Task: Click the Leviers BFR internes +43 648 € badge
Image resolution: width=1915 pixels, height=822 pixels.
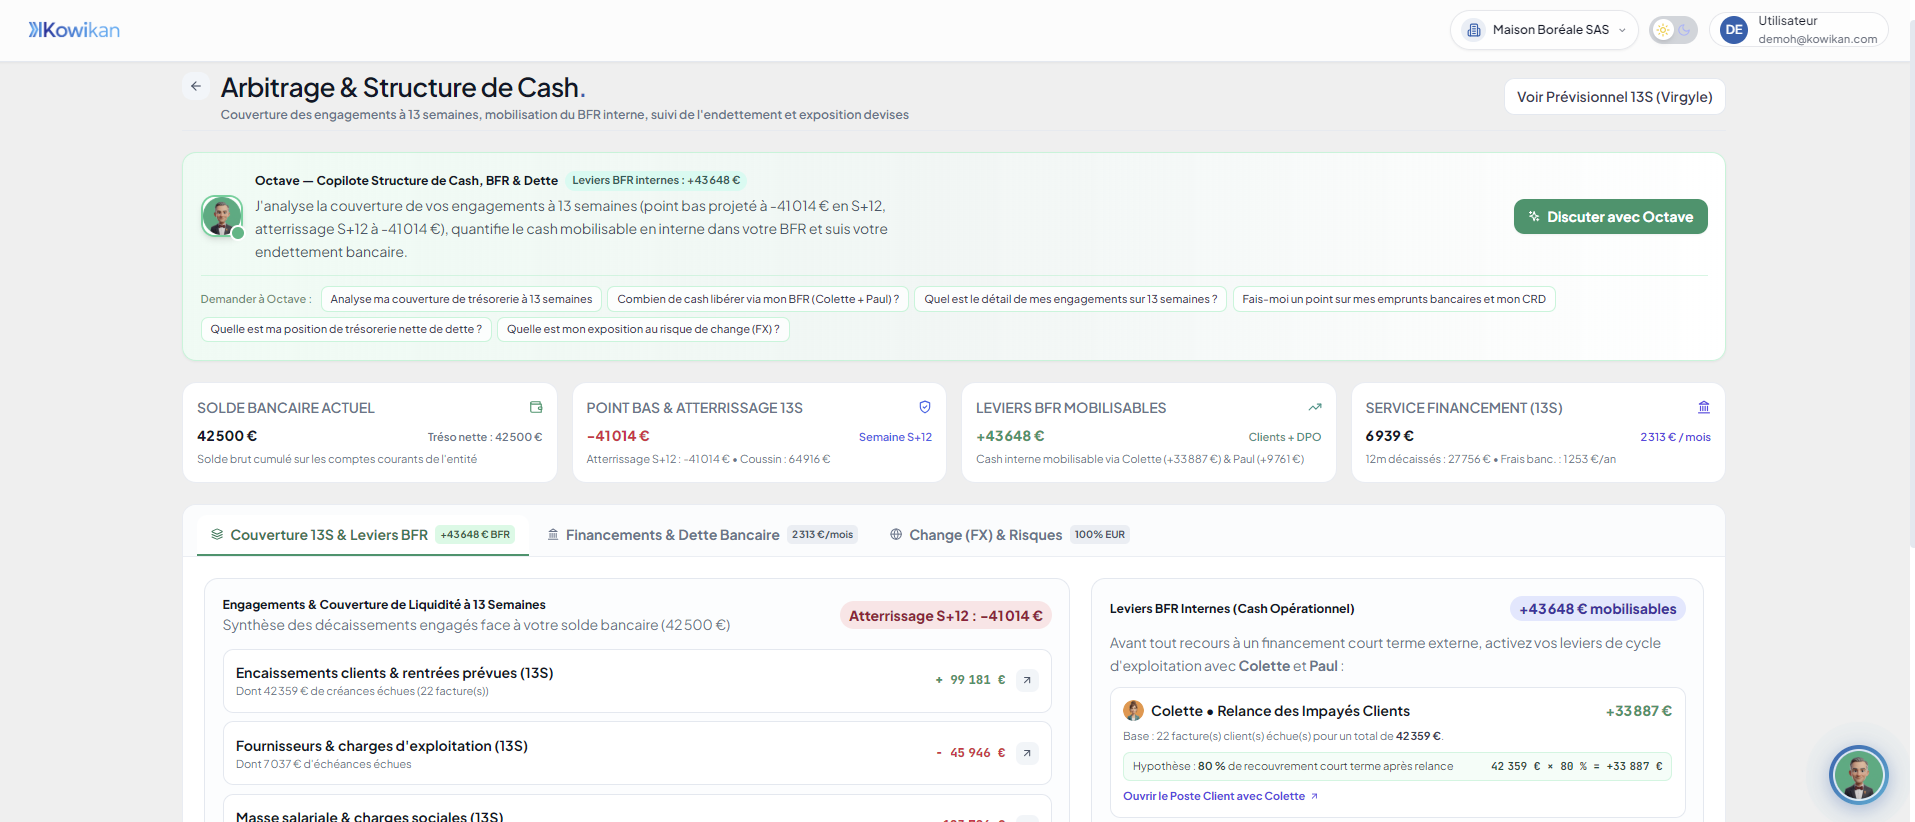Action: (x=656, y=181)
